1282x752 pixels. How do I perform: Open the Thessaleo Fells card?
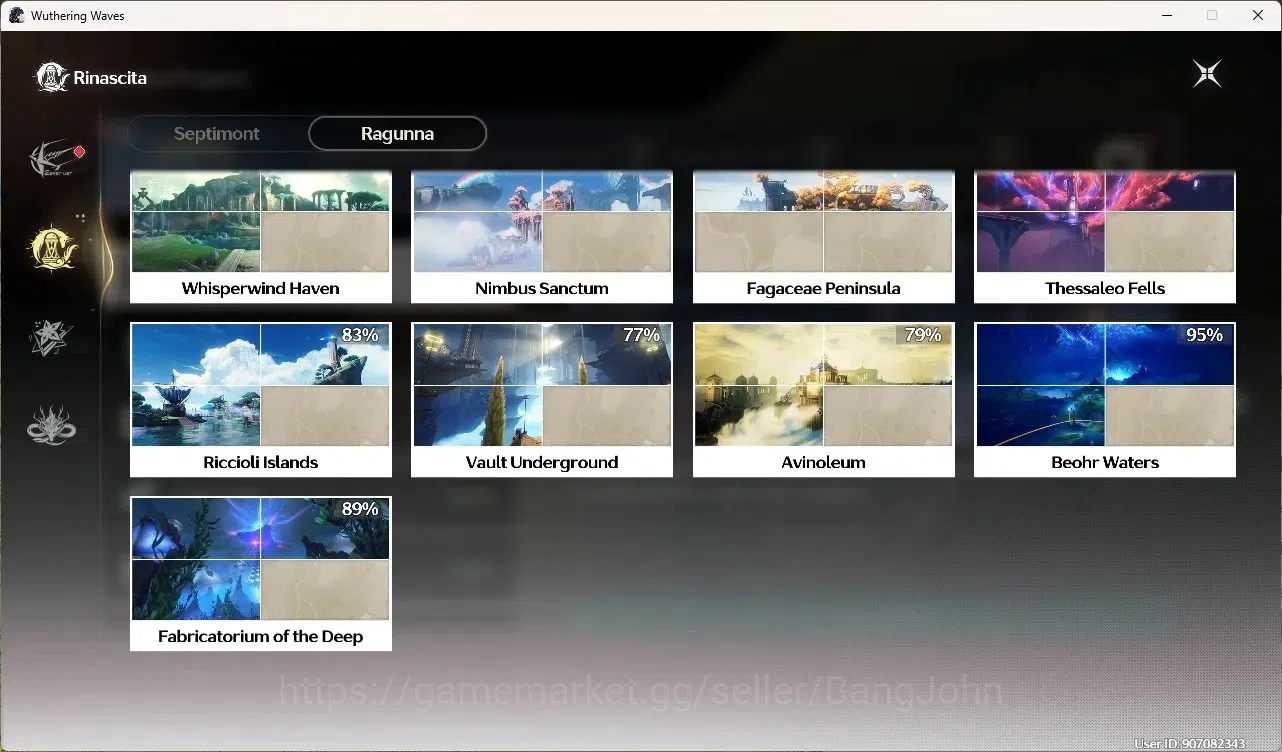(x=1105, y=237)
